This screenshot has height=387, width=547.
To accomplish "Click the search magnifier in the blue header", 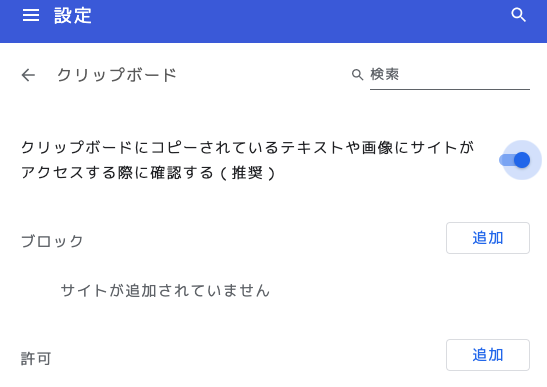I will pos(518,15).
